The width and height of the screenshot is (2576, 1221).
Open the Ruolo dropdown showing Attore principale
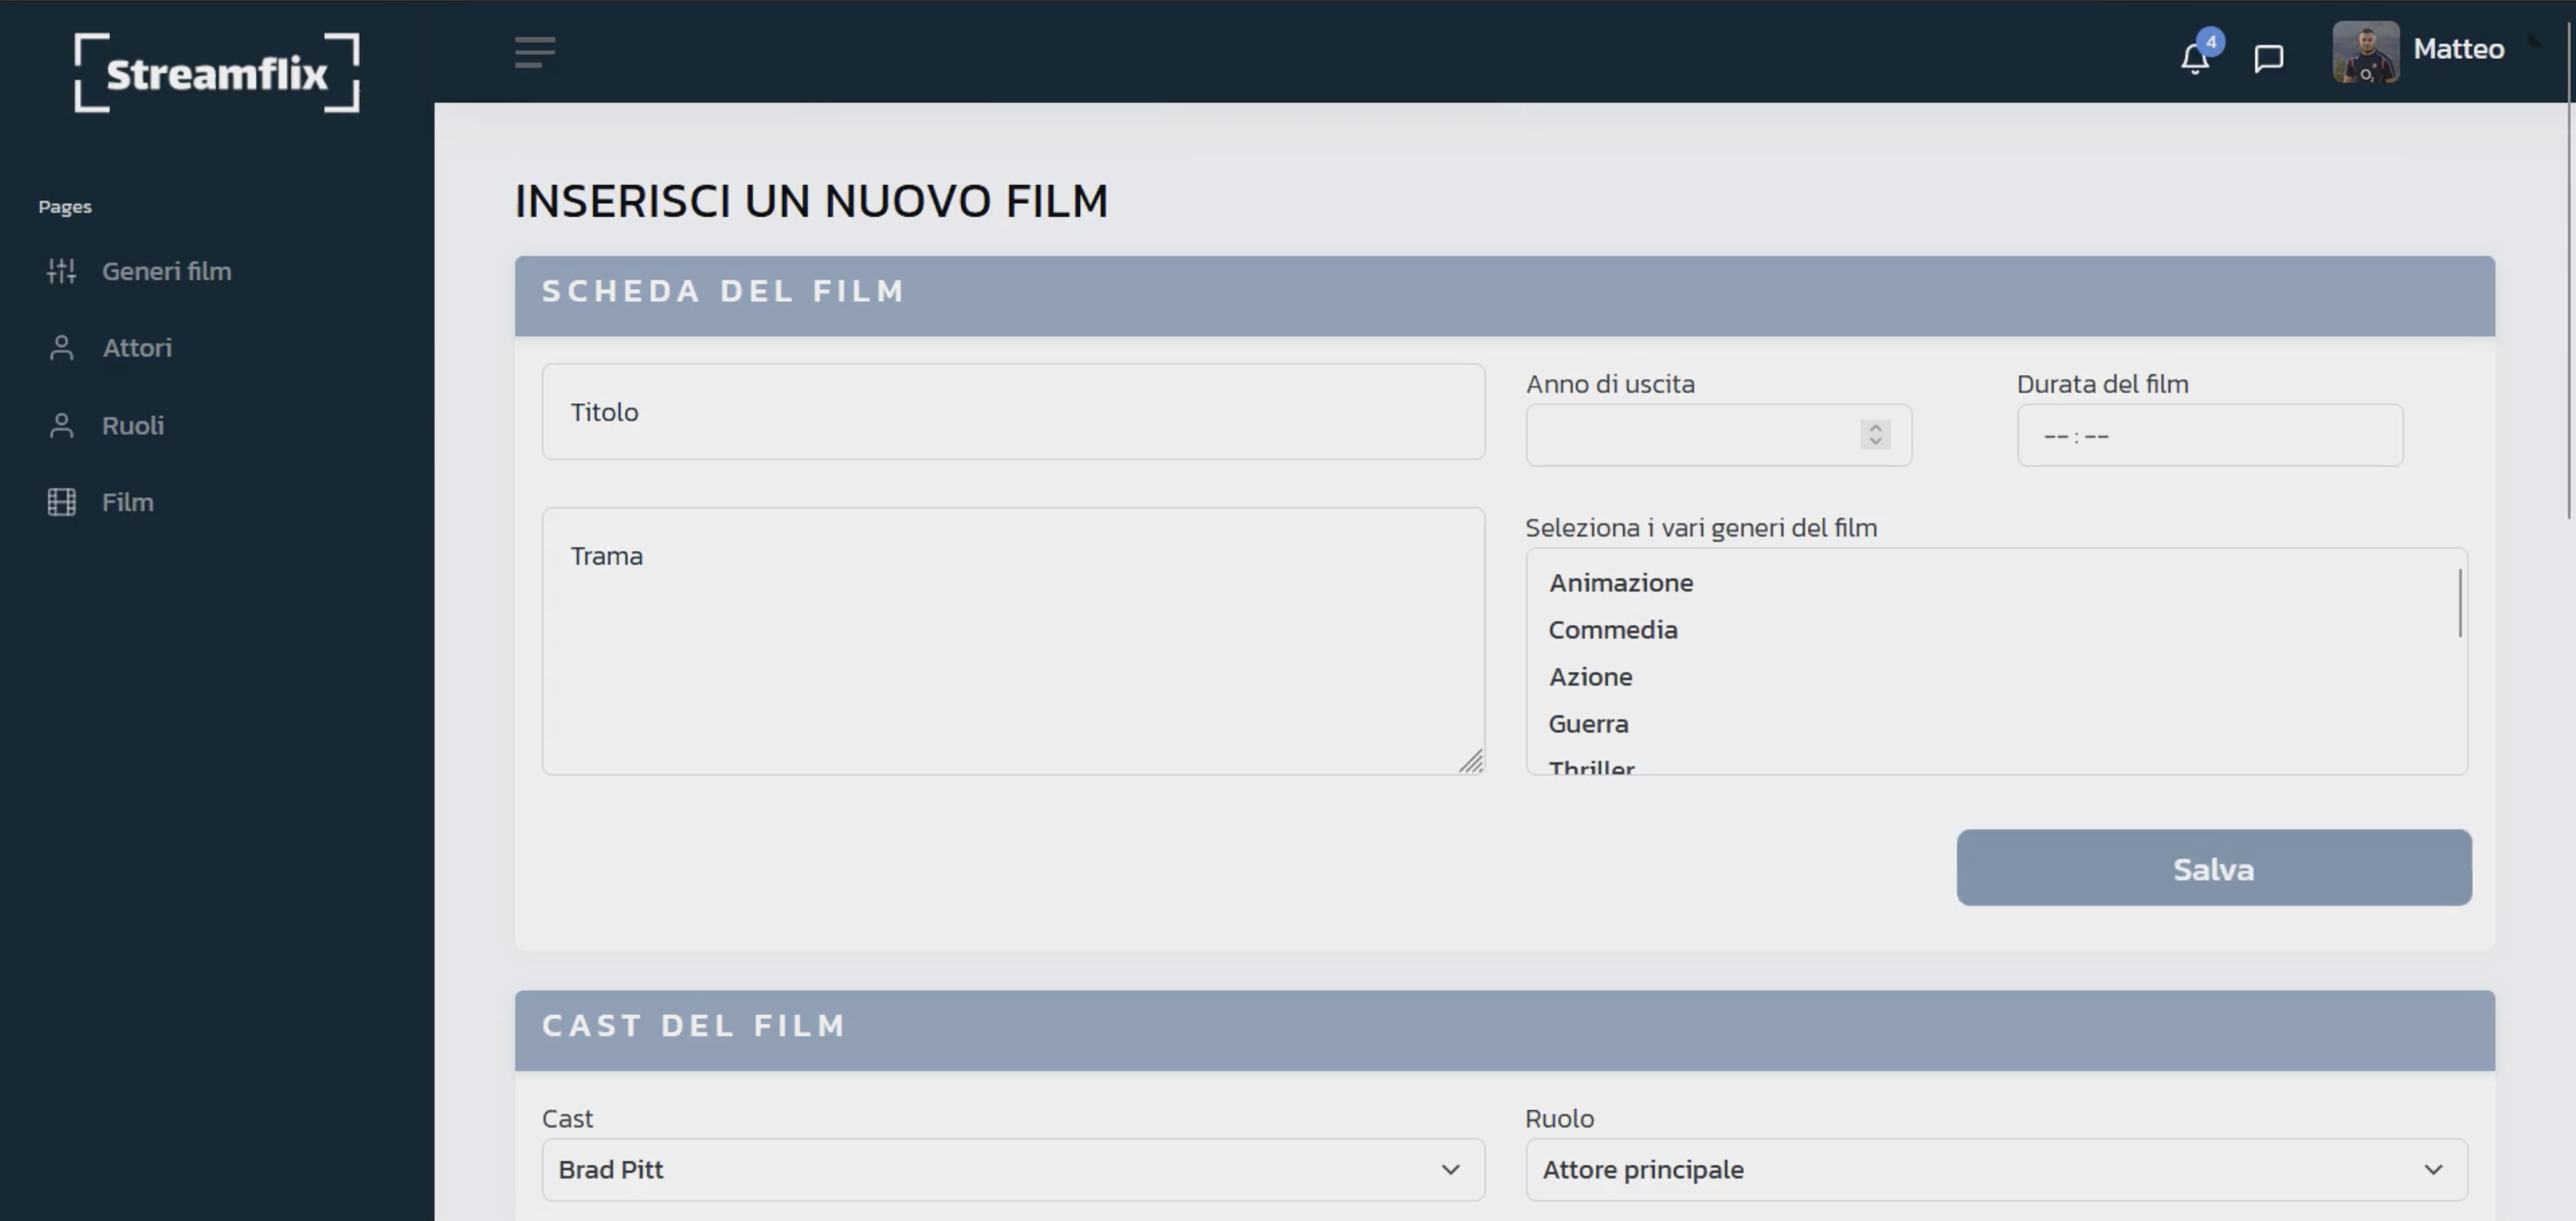[1995, 1169]
